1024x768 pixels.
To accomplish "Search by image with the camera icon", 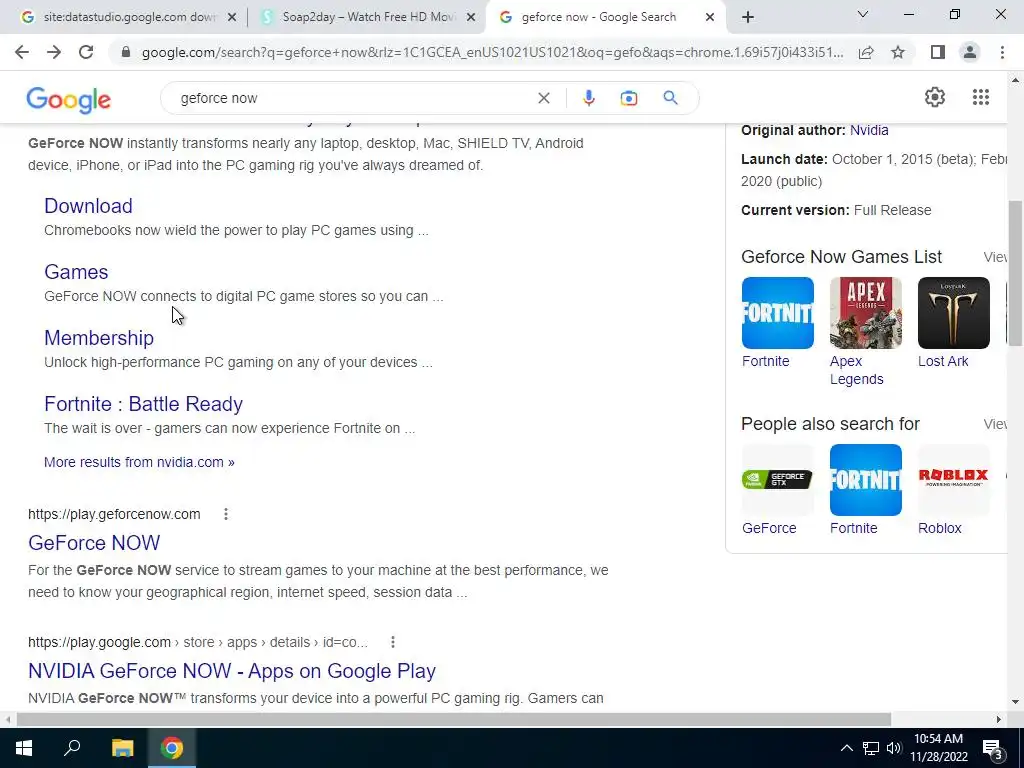I will click(628, 98).
